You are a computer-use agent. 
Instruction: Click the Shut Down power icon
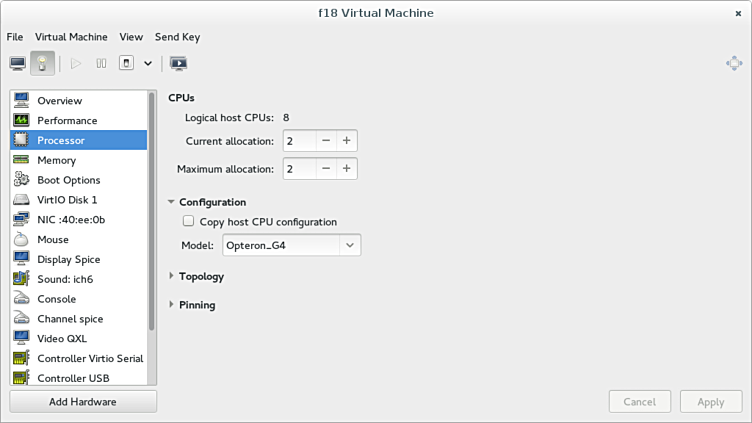(126, 63)
